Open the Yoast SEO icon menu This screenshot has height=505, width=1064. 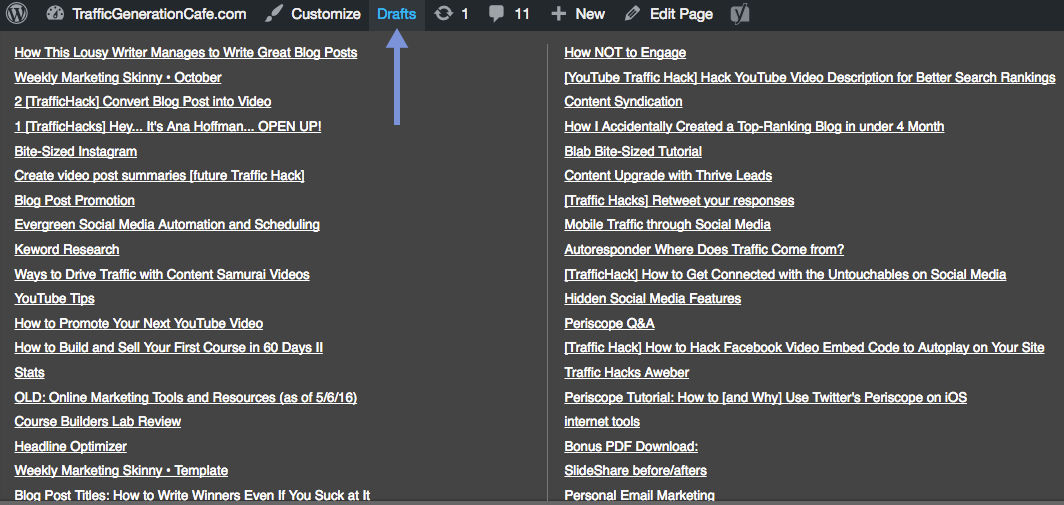point(740,14)
